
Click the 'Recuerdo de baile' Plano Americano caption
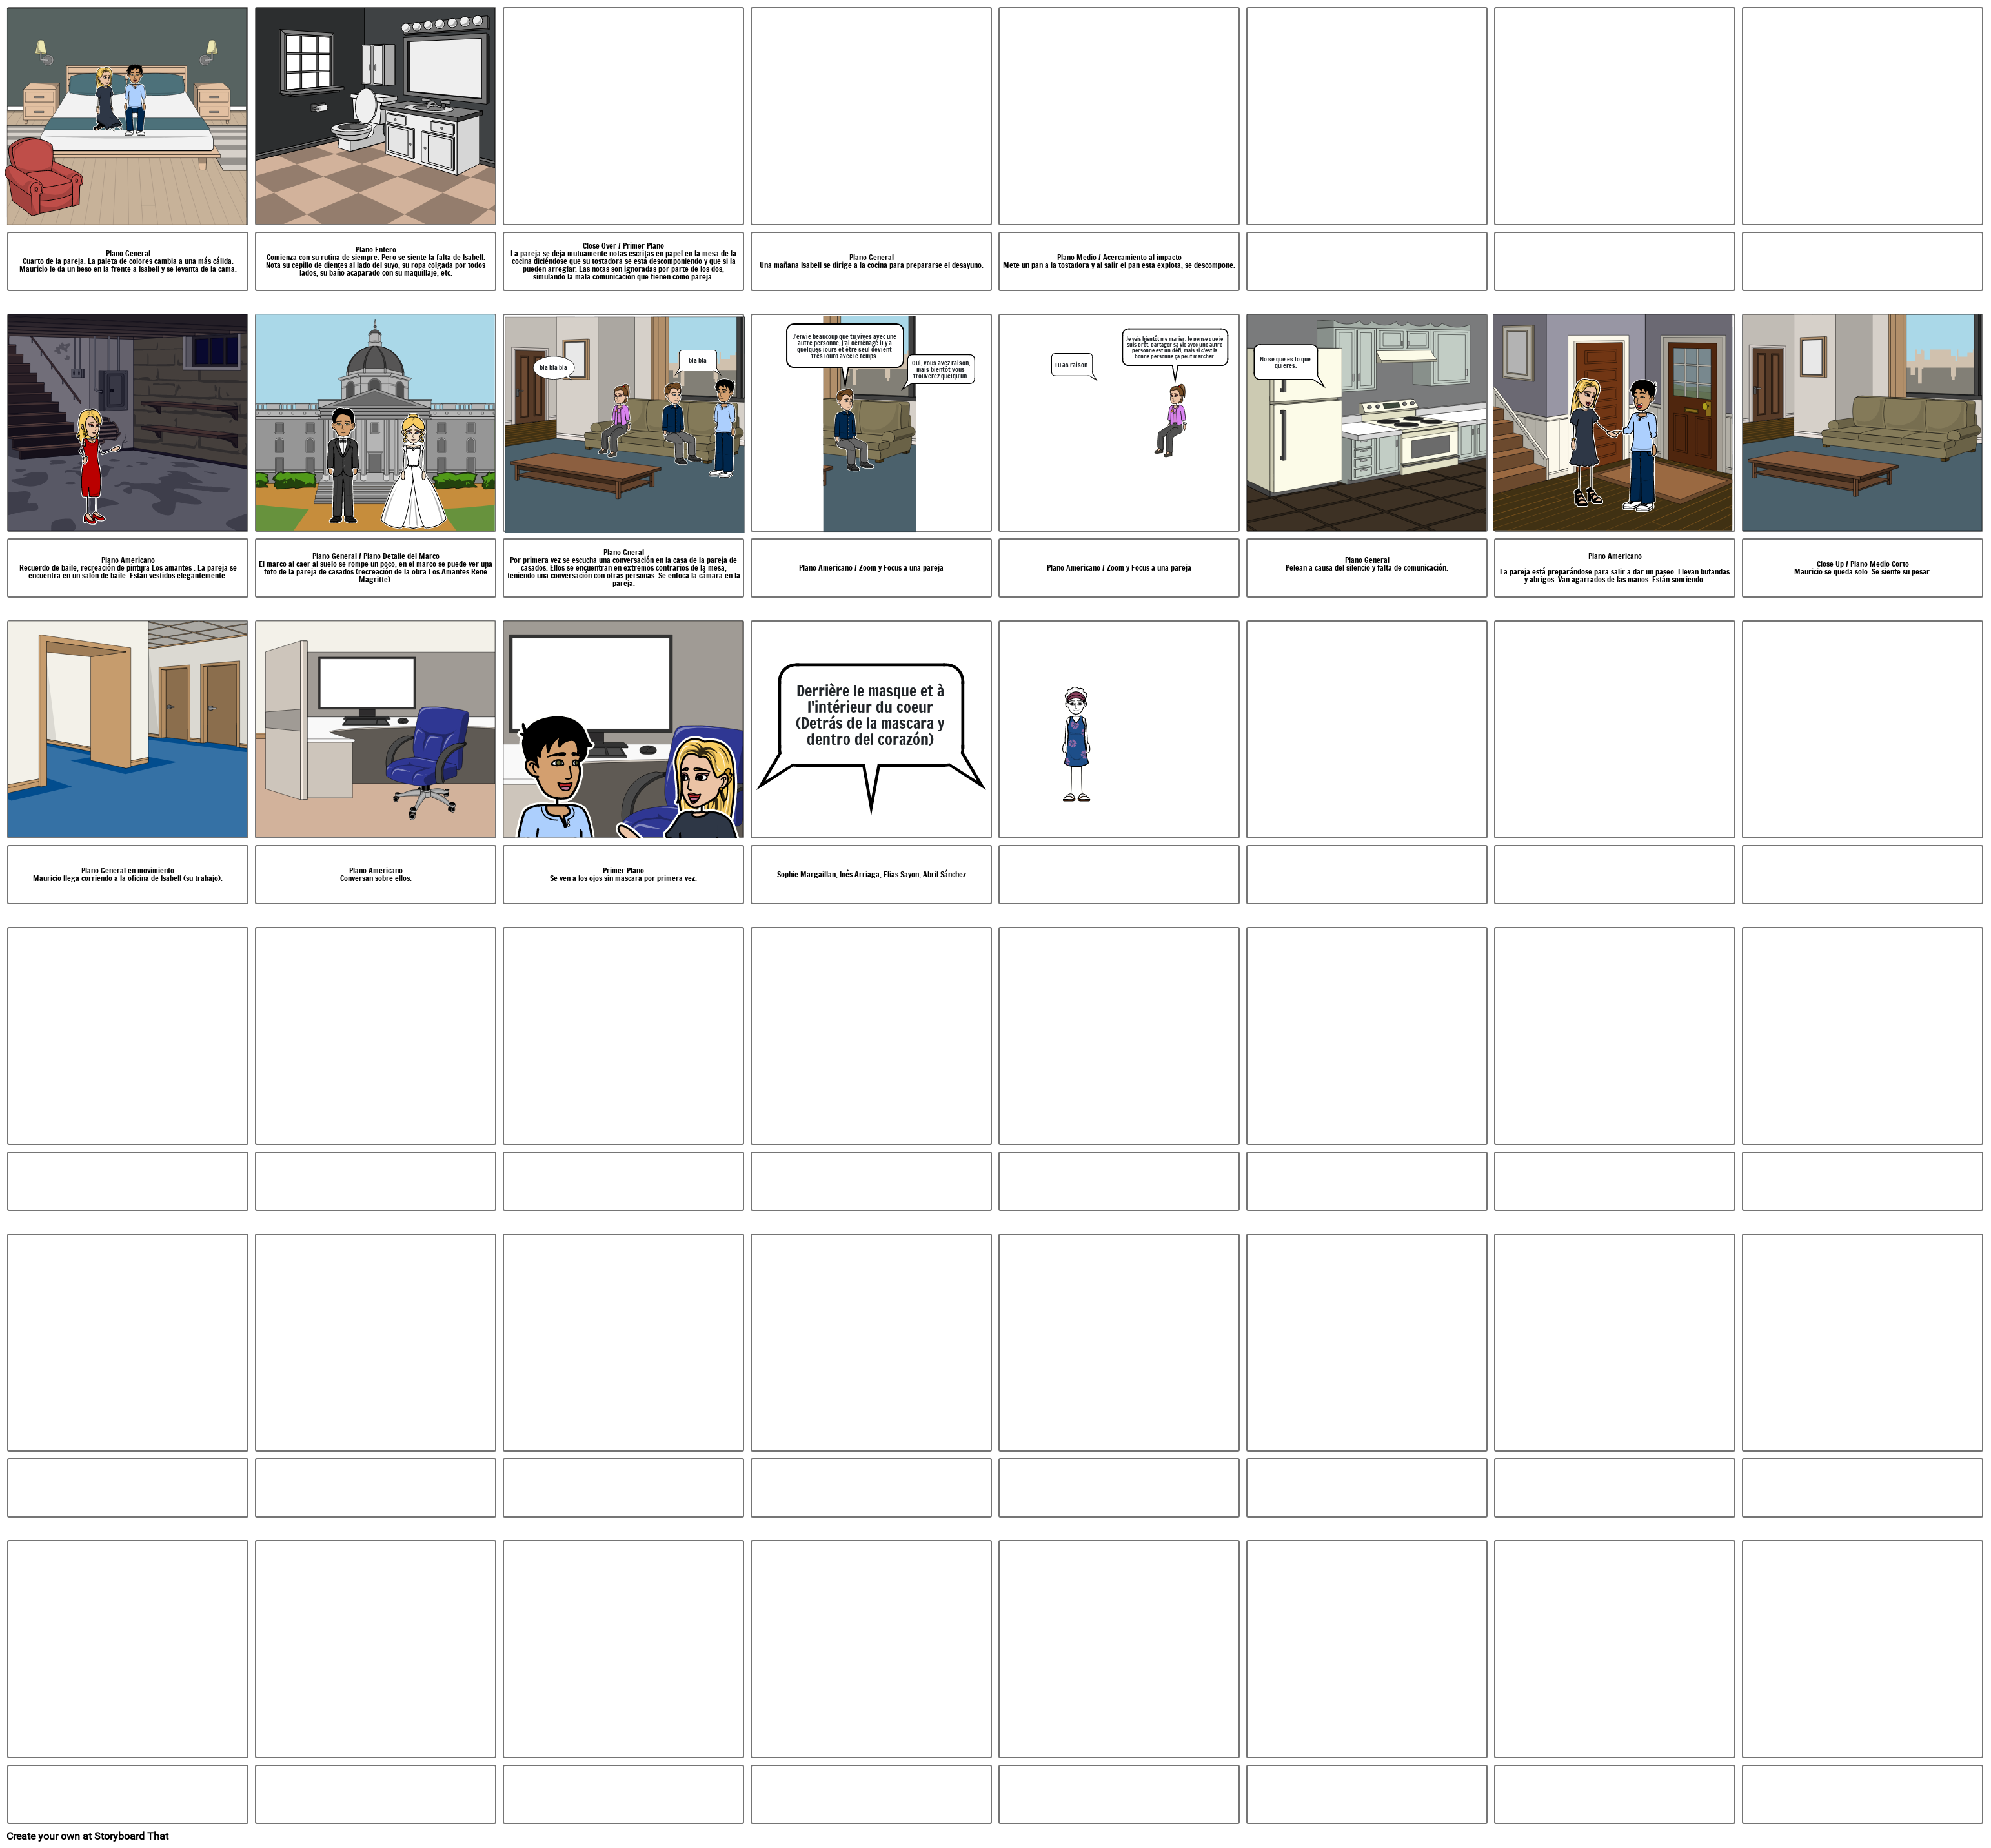(x=128, y=568)
